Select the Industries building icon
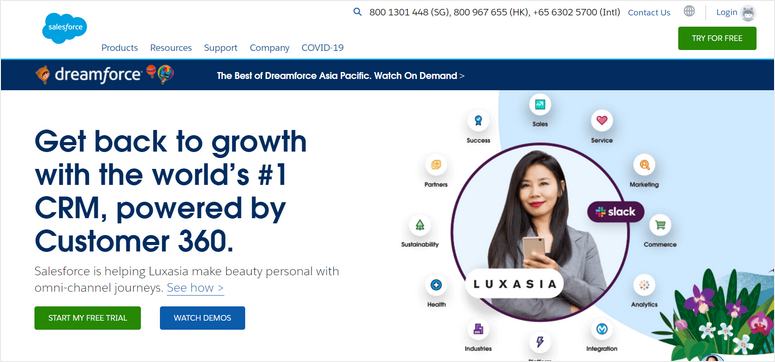Screen dimensions: 775x362 [478, 329]
